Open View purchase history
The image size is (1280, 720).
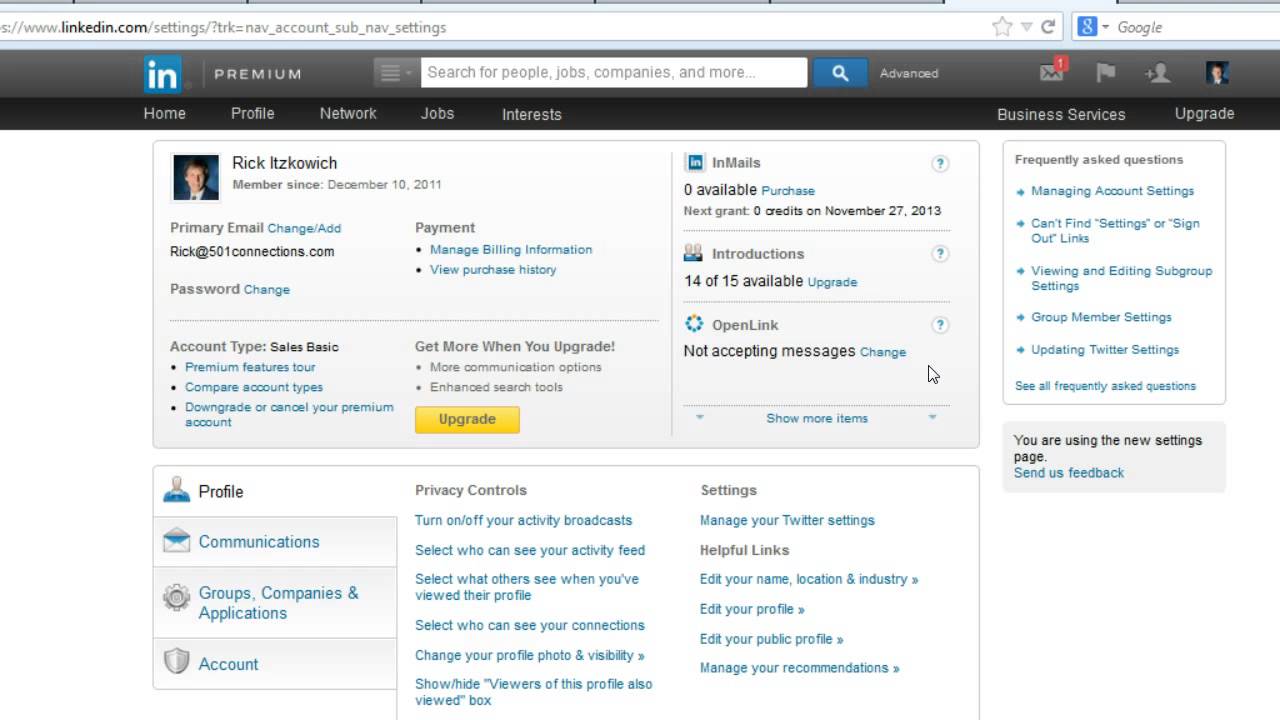tap(493, 270)
